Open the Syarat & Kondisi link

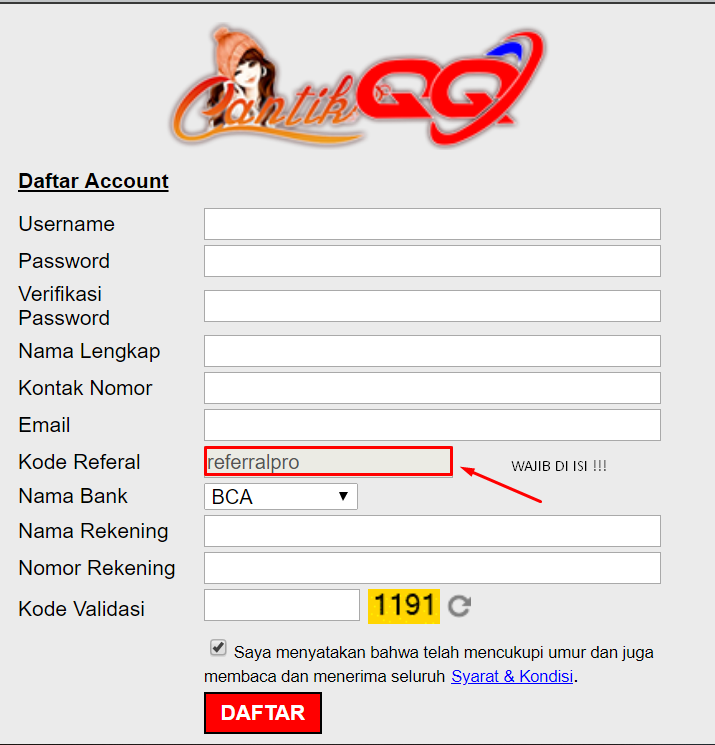point(512,676)
